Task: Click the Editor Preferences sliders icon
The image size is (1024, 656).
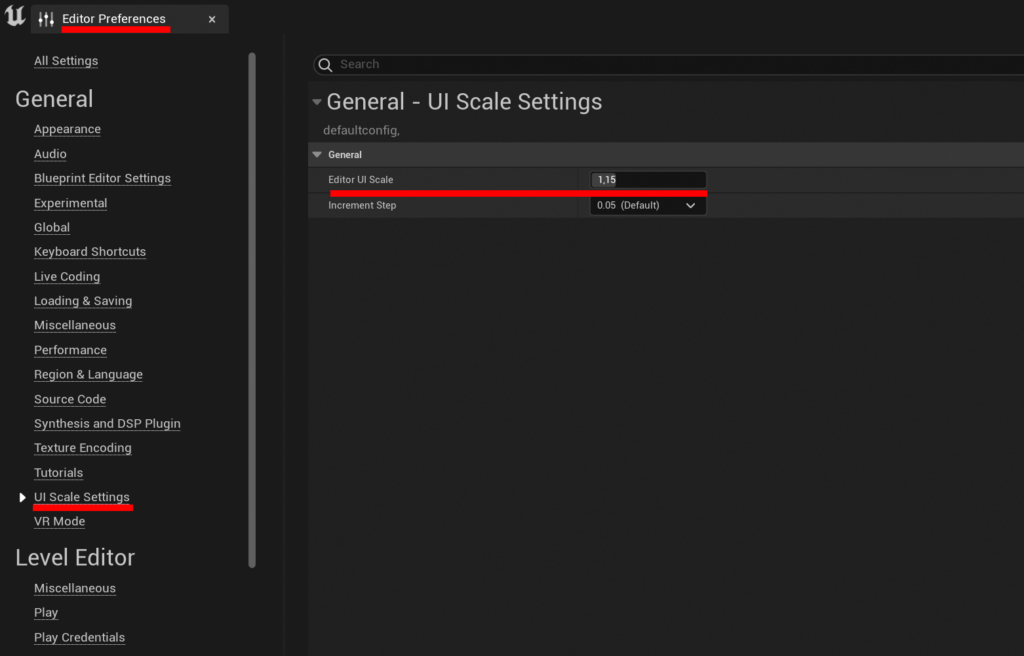Action: 46,19
